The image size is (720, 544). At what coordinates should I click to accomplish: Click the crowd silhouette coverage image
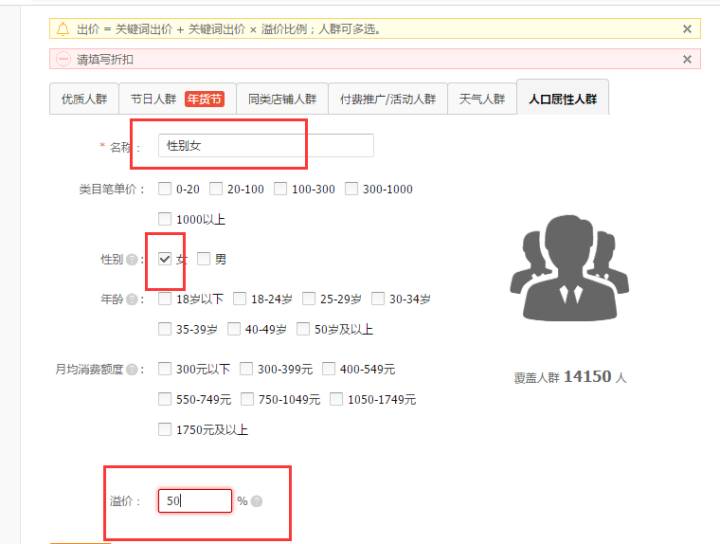[x=569, y=268]
